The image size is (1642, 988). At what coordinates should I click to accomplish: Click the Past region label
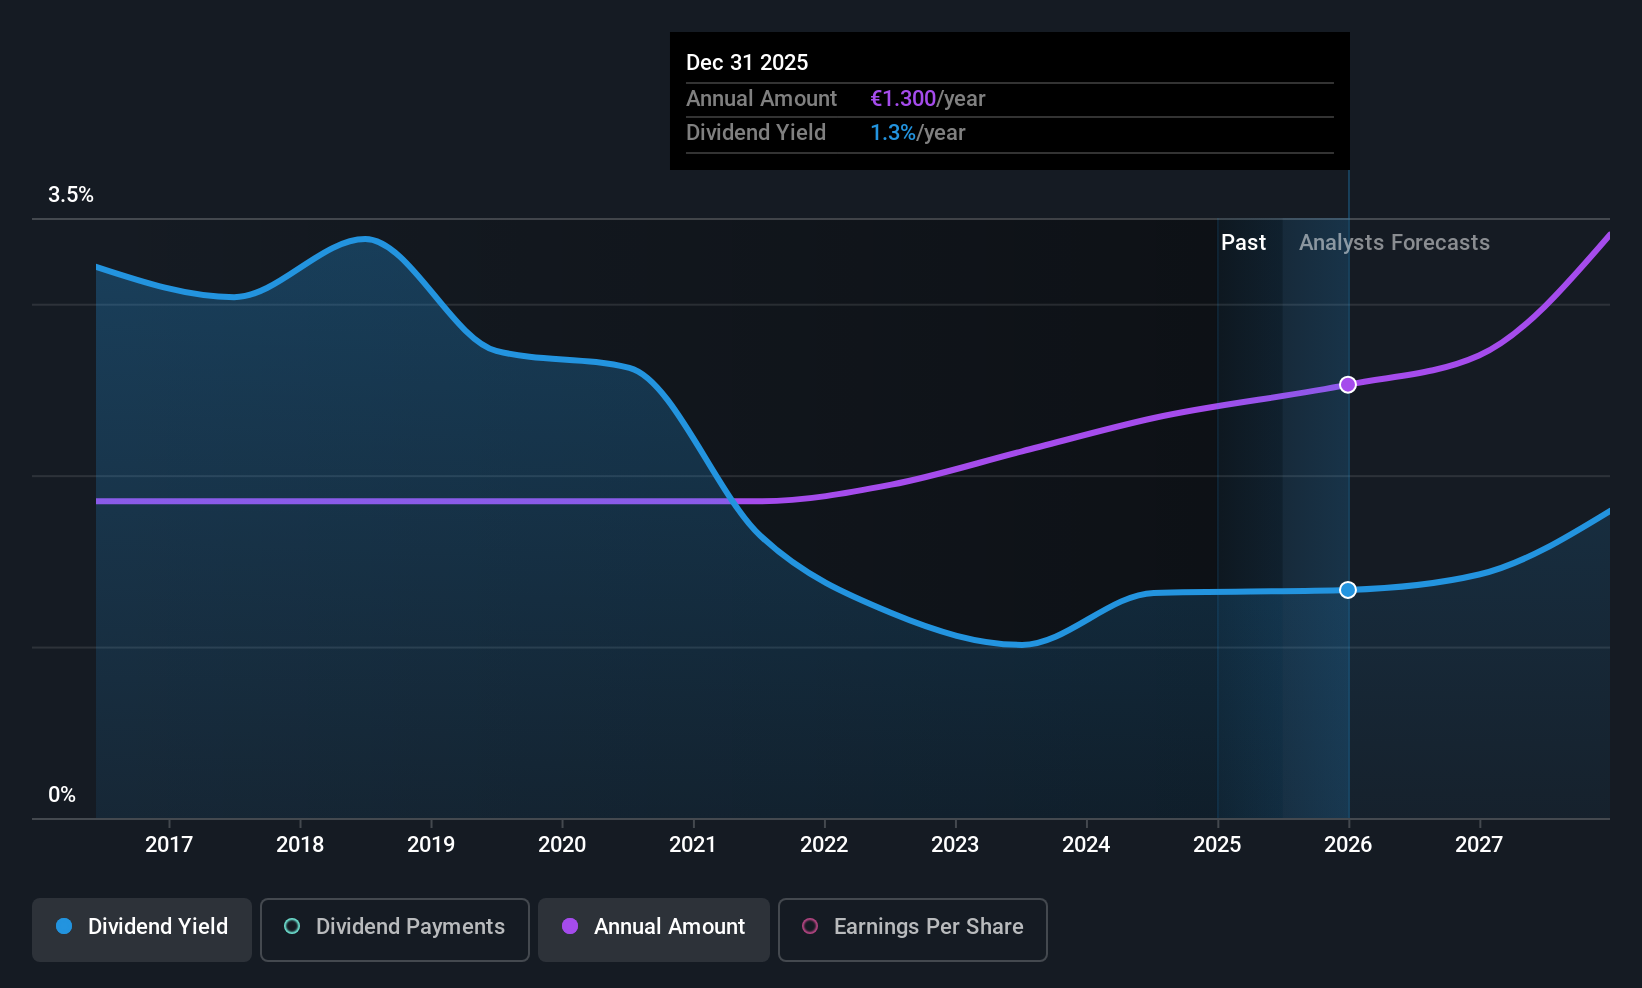tap(1243, 243)
